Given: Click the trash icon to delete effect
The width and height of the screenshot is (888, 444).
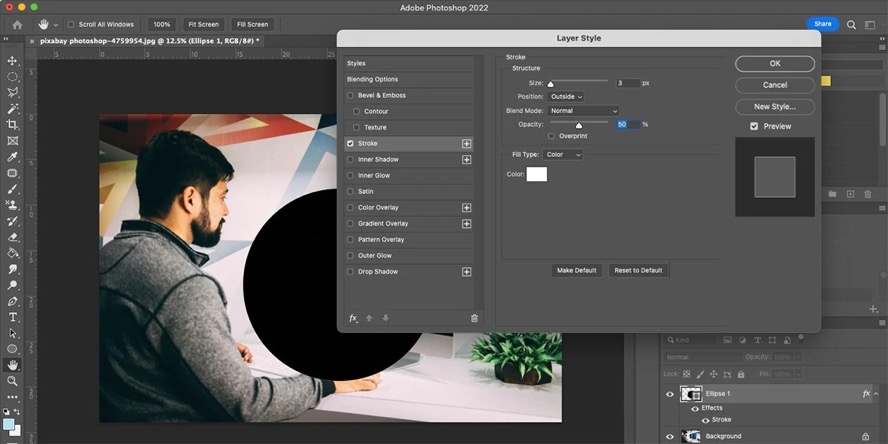Looking at the screenshot, I should pos(474,318).
